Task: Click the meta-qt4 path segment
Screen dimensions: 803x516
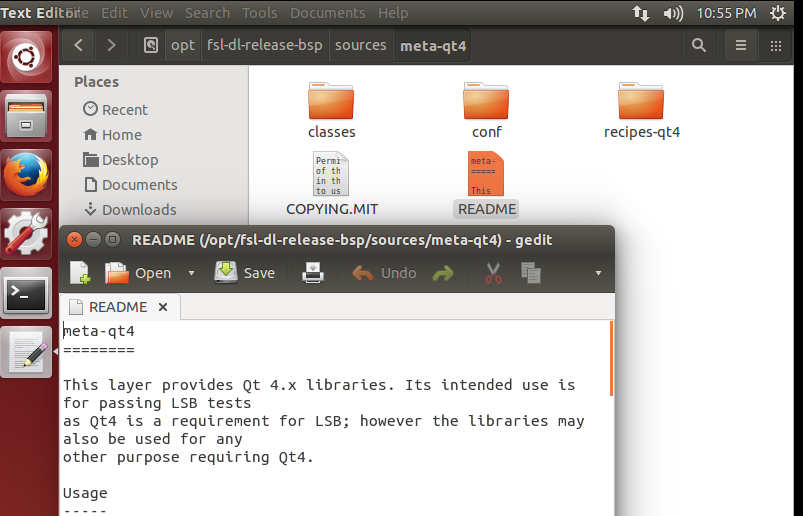Action: click(433, 46)
